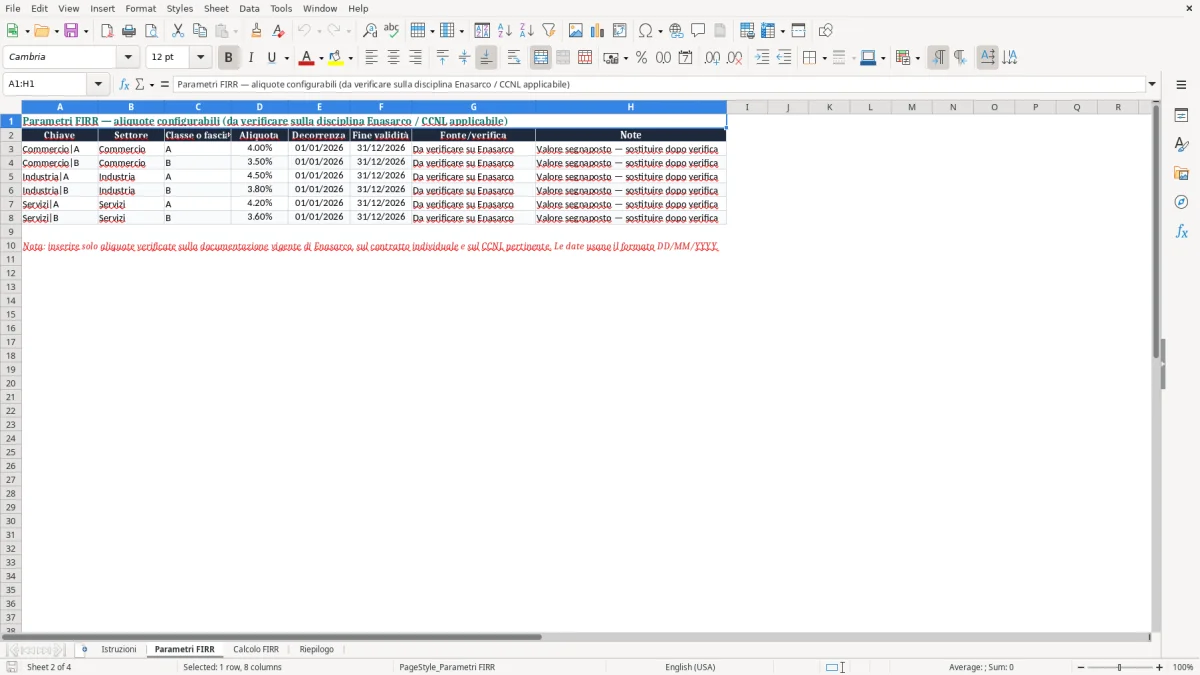Toggle print preview
1200x675 pixels.
coord(151,31)
